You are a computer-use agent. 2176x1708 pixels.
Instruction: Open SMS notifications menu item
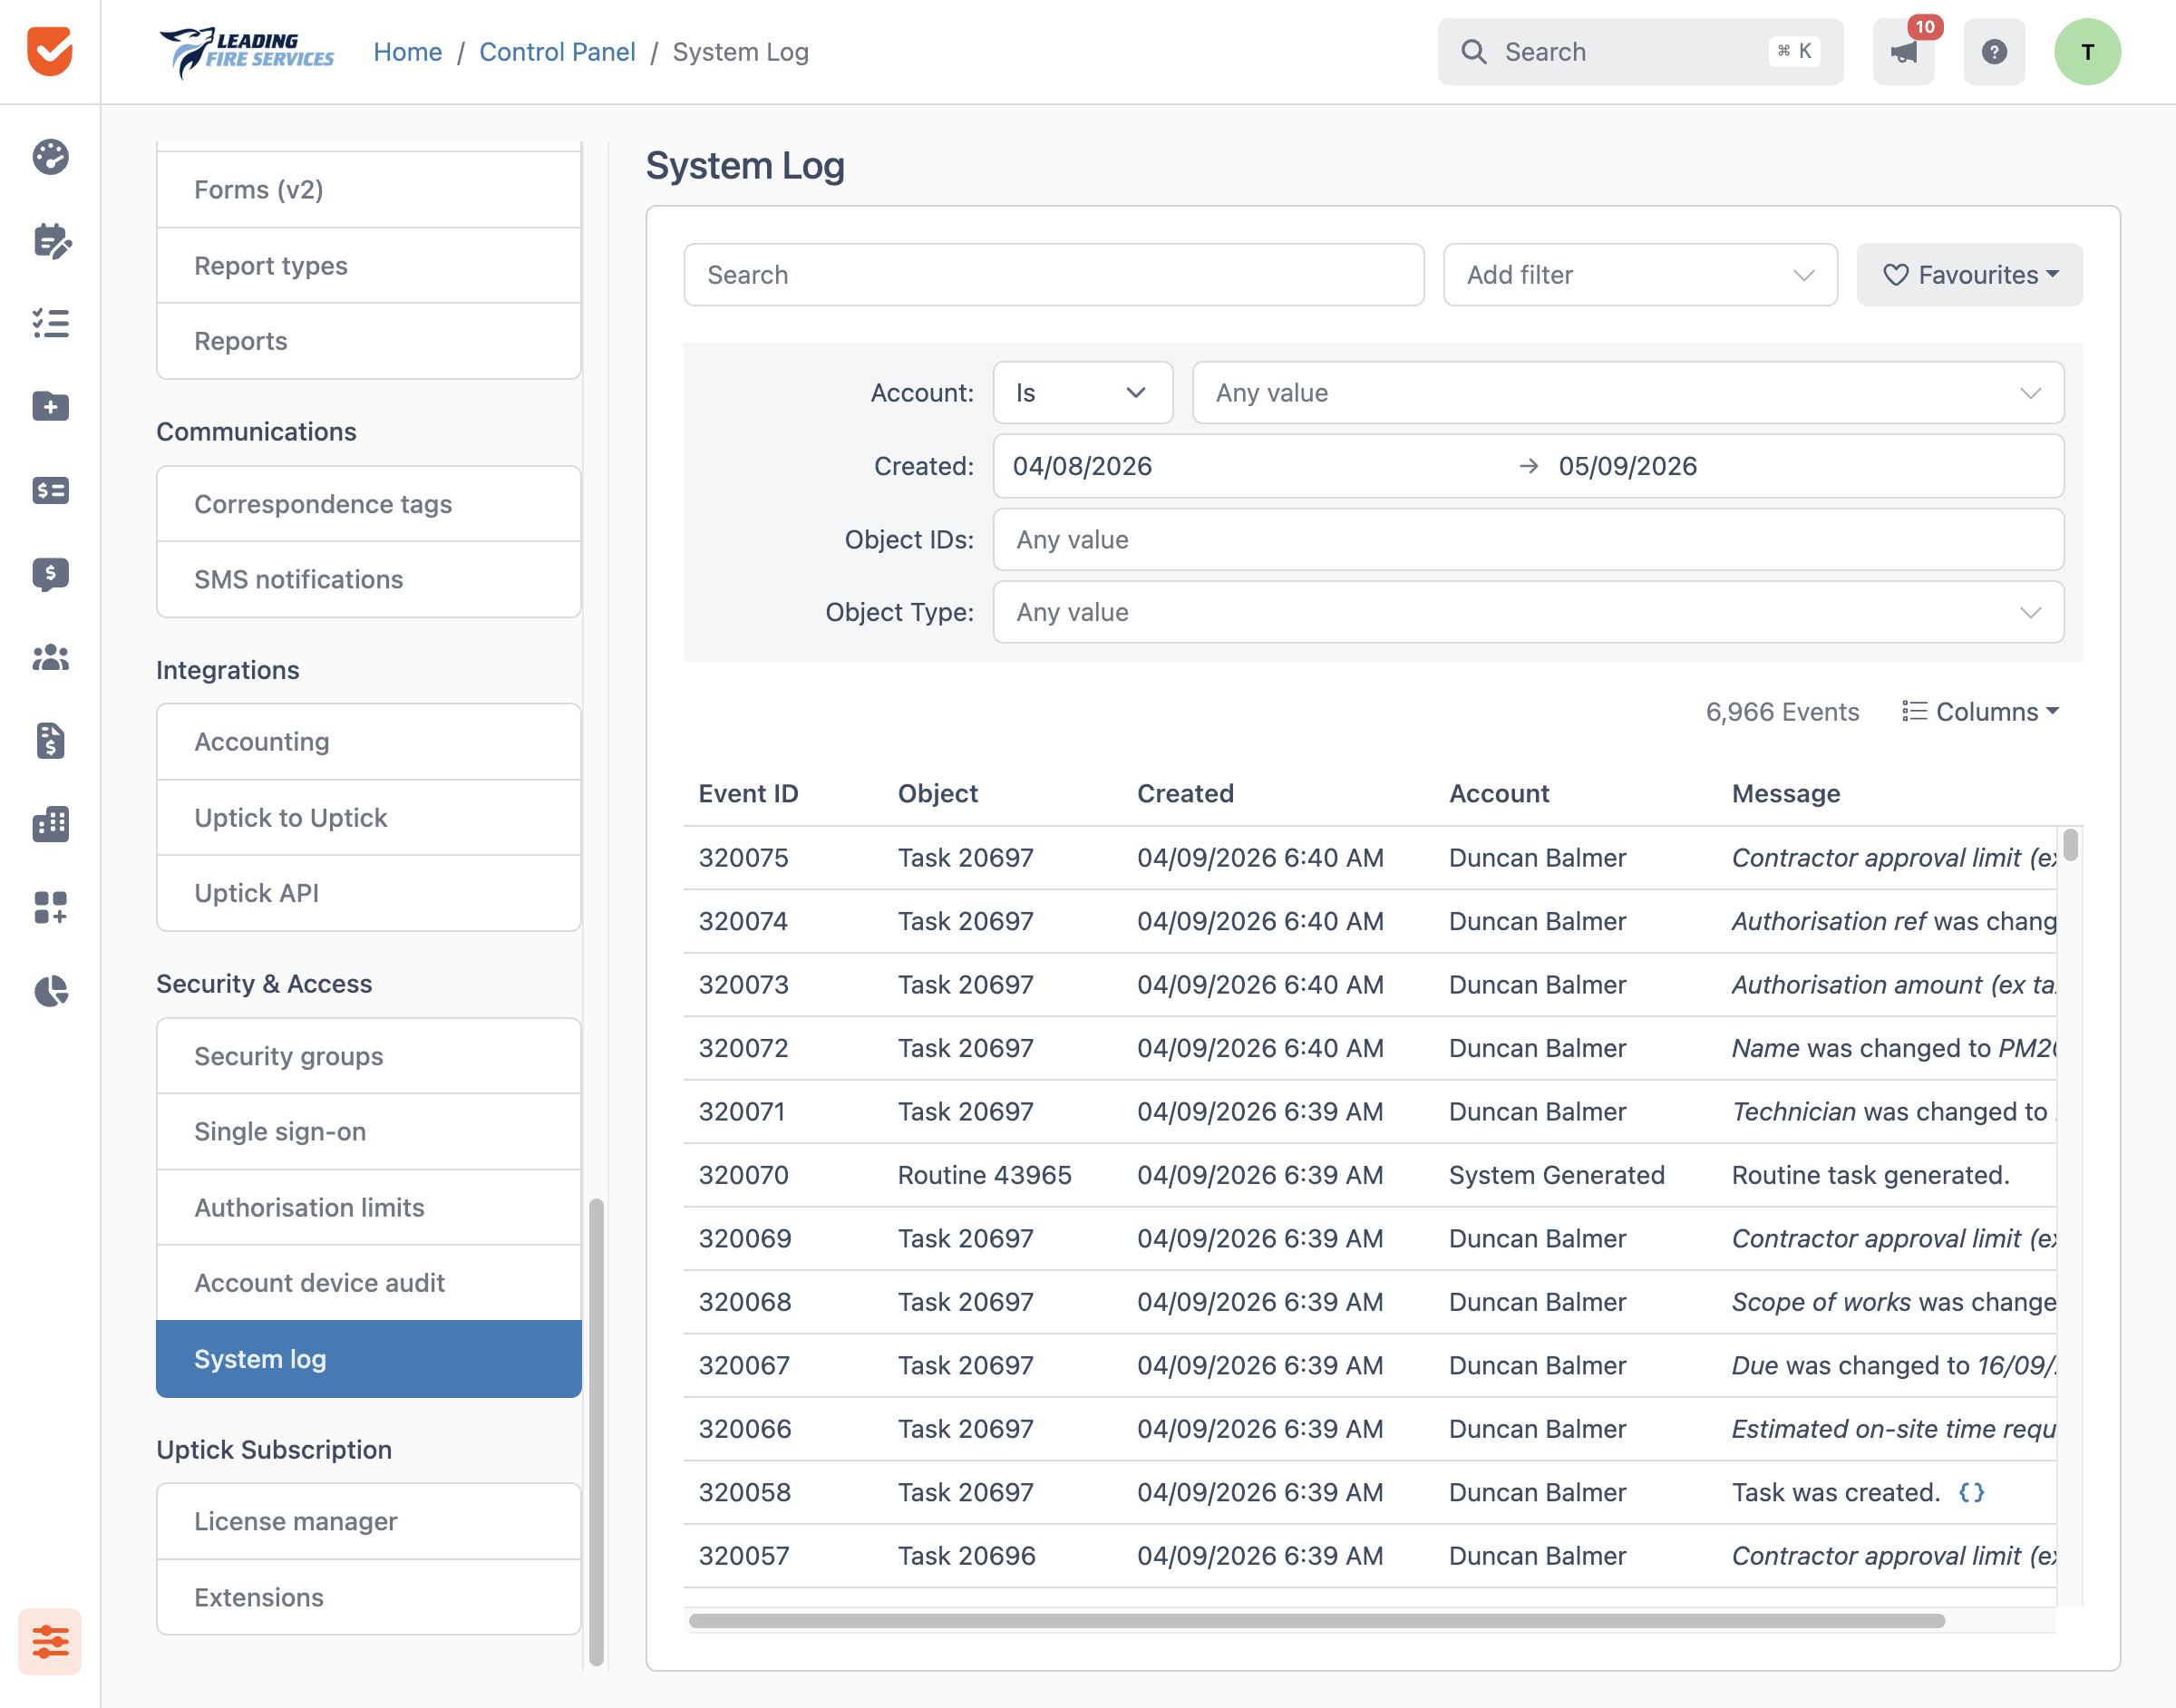tap(369, 579)
